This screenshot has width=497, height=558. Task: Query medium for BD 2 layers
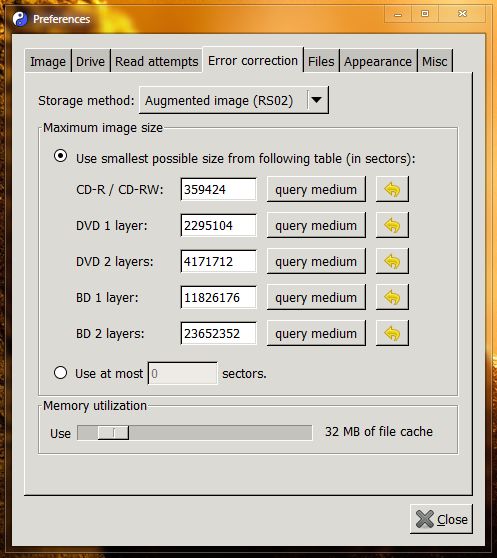(316, 333)
